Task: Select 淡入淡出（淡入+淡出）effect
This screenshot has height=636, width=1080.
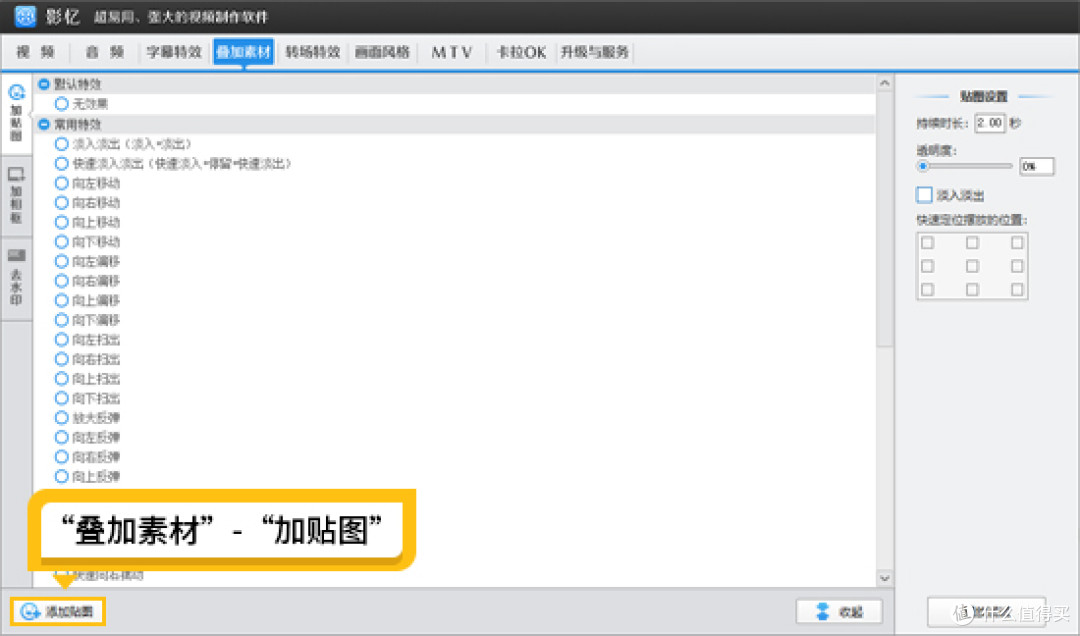Action: click(x=61, y=144)
